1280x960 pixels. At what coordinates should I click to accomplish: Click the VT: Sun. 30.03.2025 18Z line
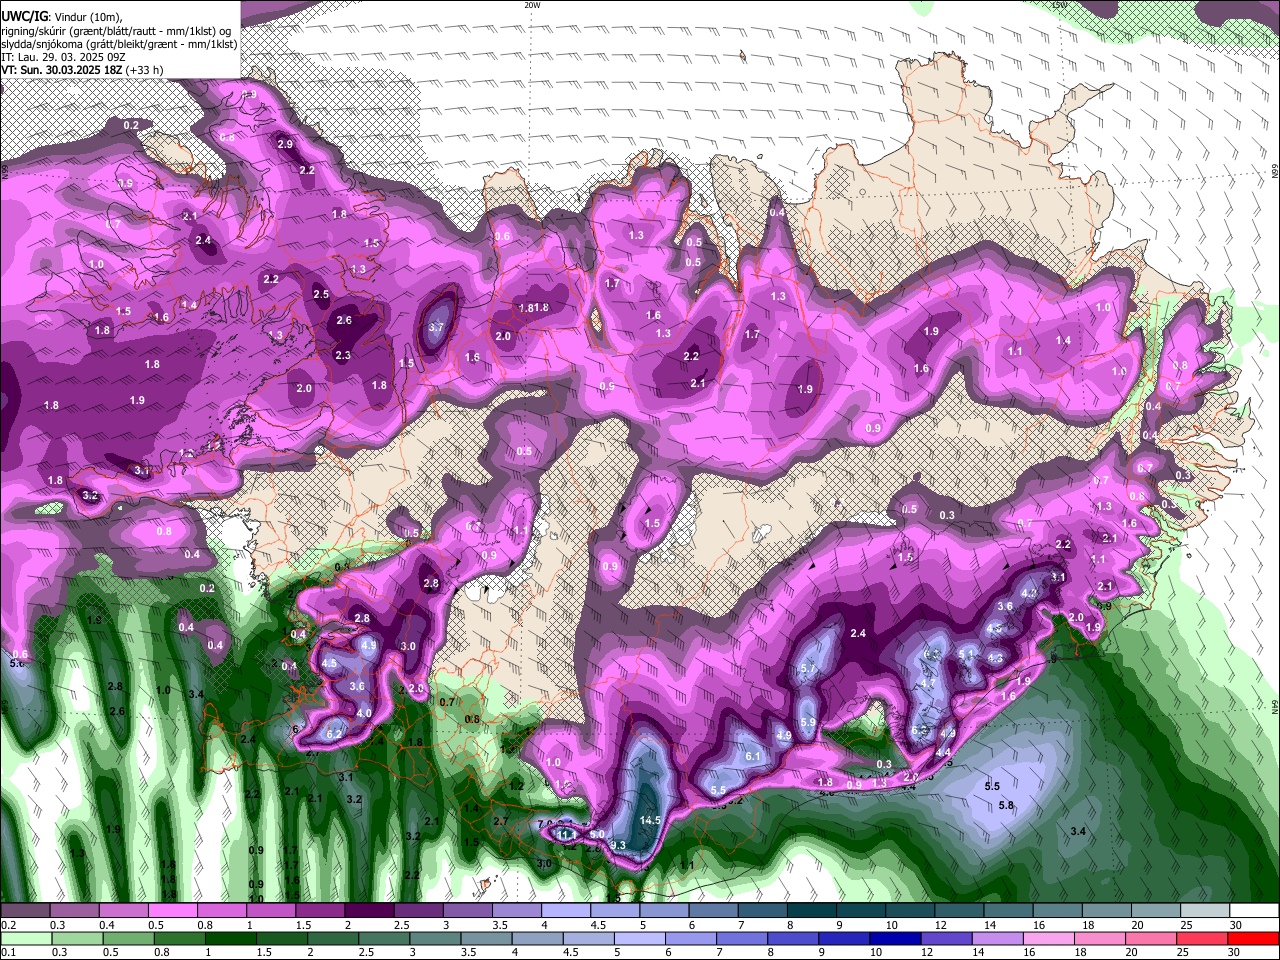(x=82, y=70)
